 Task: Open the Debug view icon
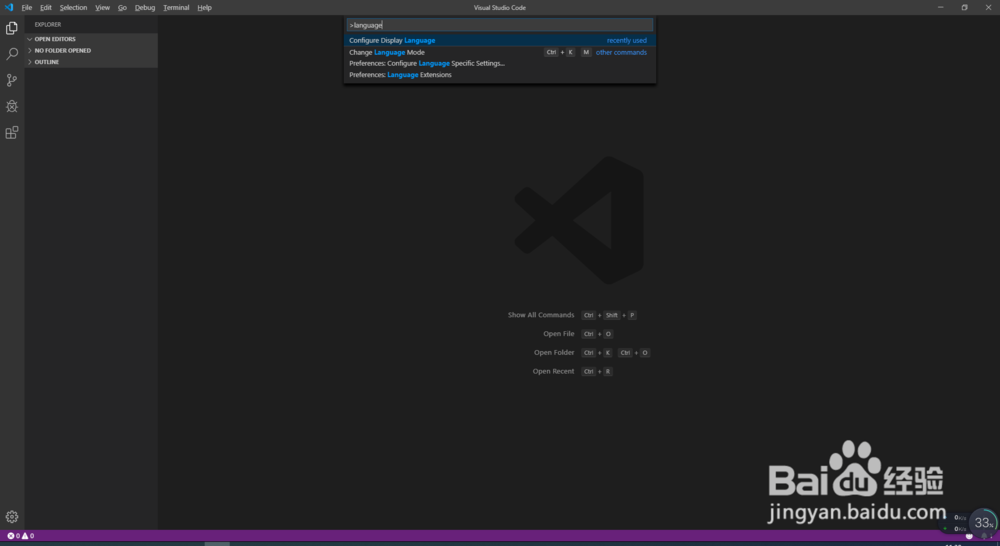tap(11, 107)
